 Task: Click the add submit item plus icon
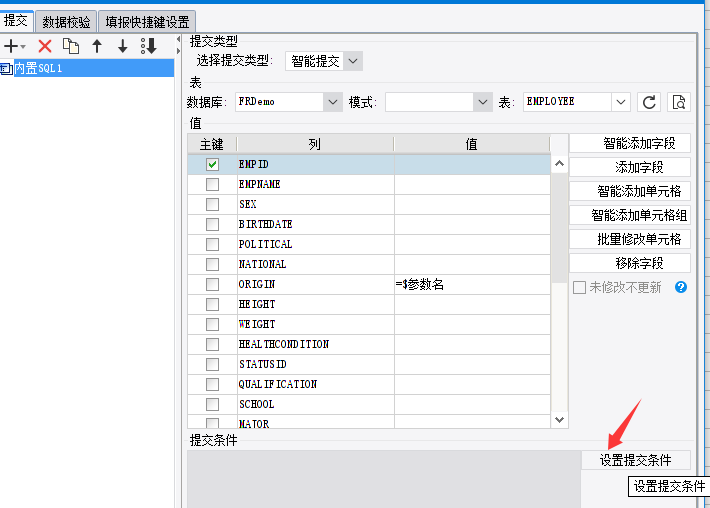[11, 46]
